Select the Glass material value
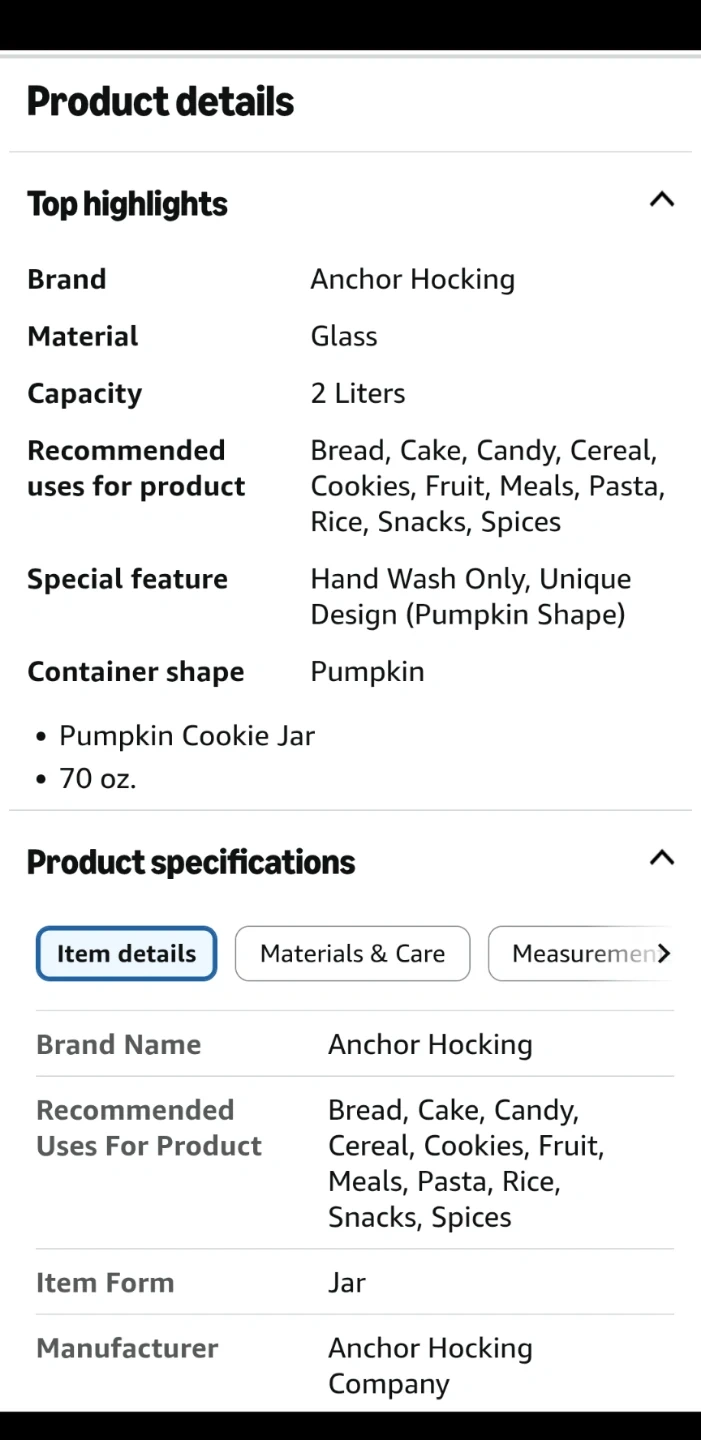 point(344,336)
